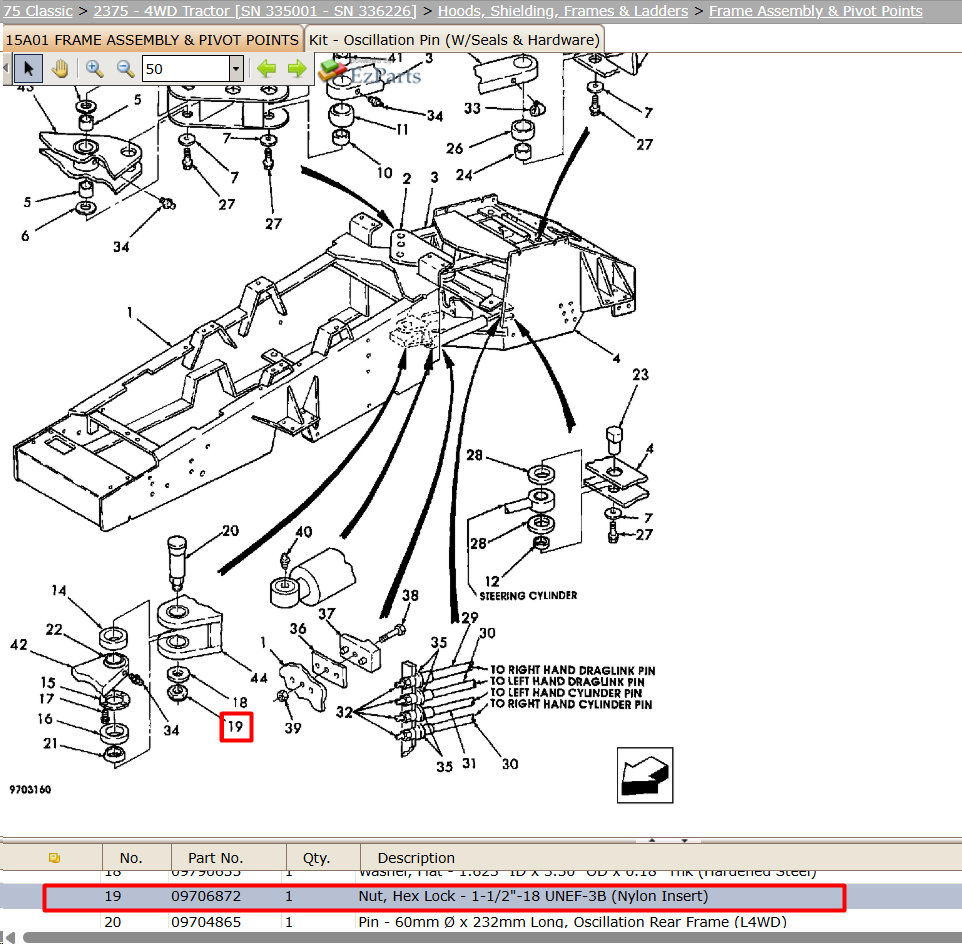
Task: Select part number 09704865 cell
Action: click(x=206, y=922)
